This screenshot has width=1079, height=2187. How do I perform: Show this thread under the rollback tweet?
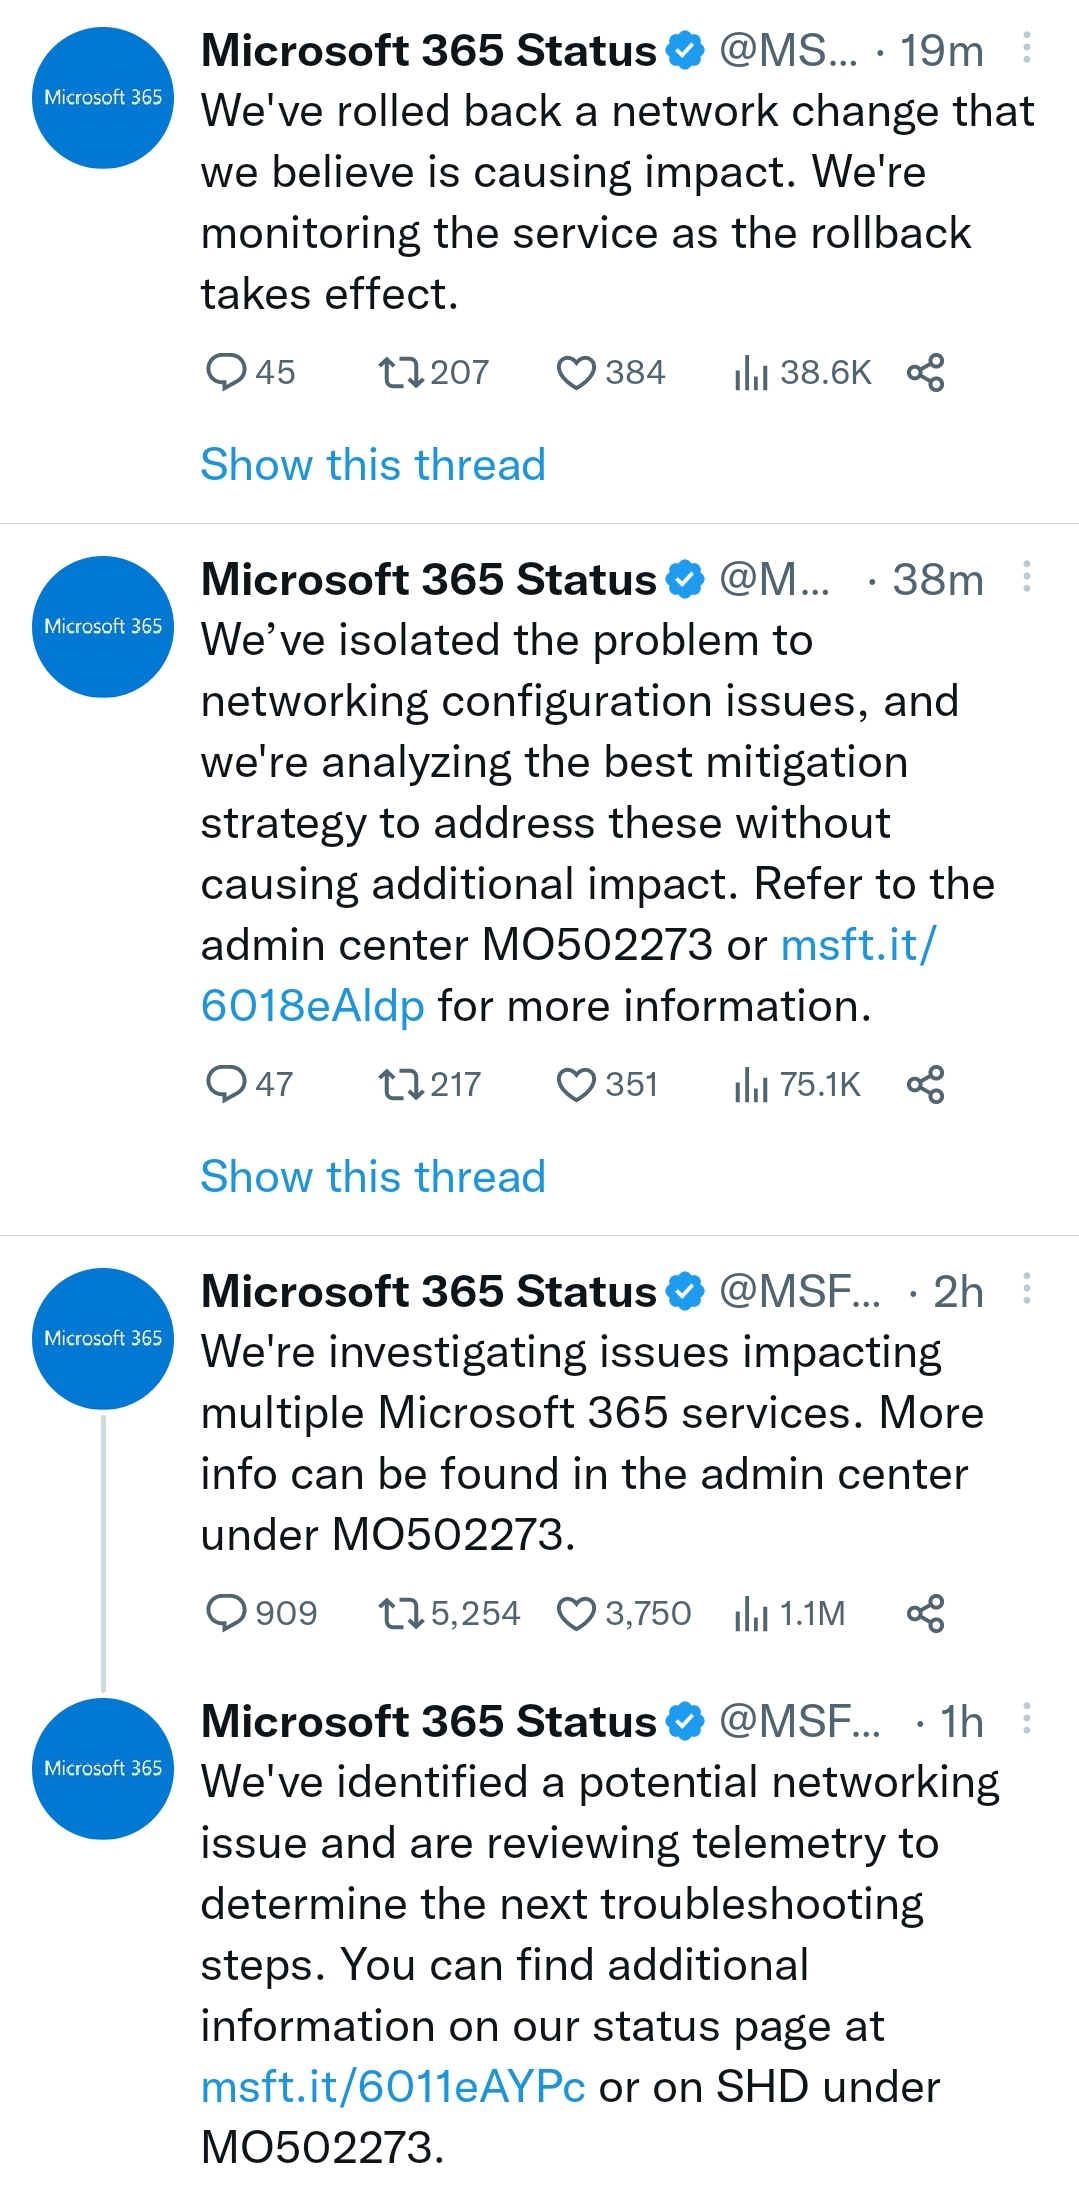(373, 464)
